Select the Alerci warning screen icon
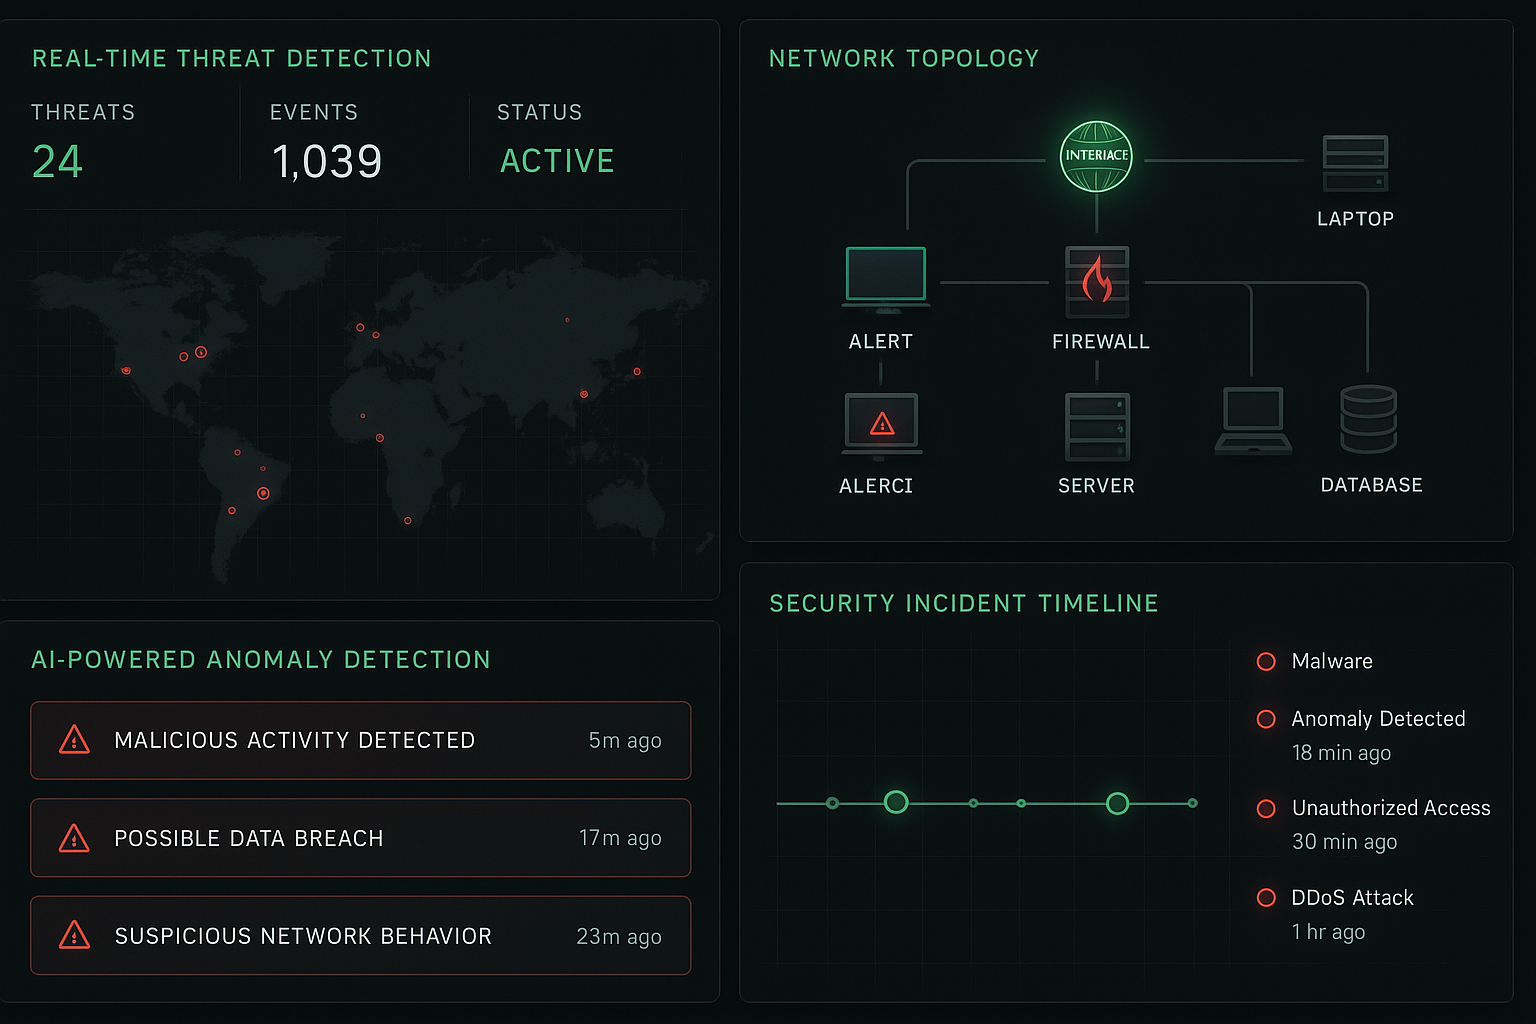 (x=880, y=422)
